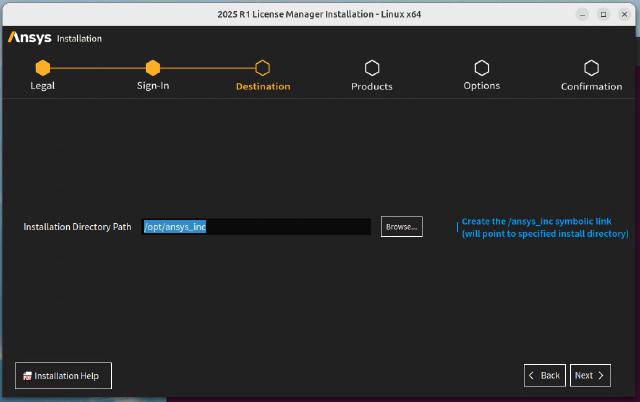The image size is (640, 402).
Task: Click the Products step hexagon icon
Action: 372,68
